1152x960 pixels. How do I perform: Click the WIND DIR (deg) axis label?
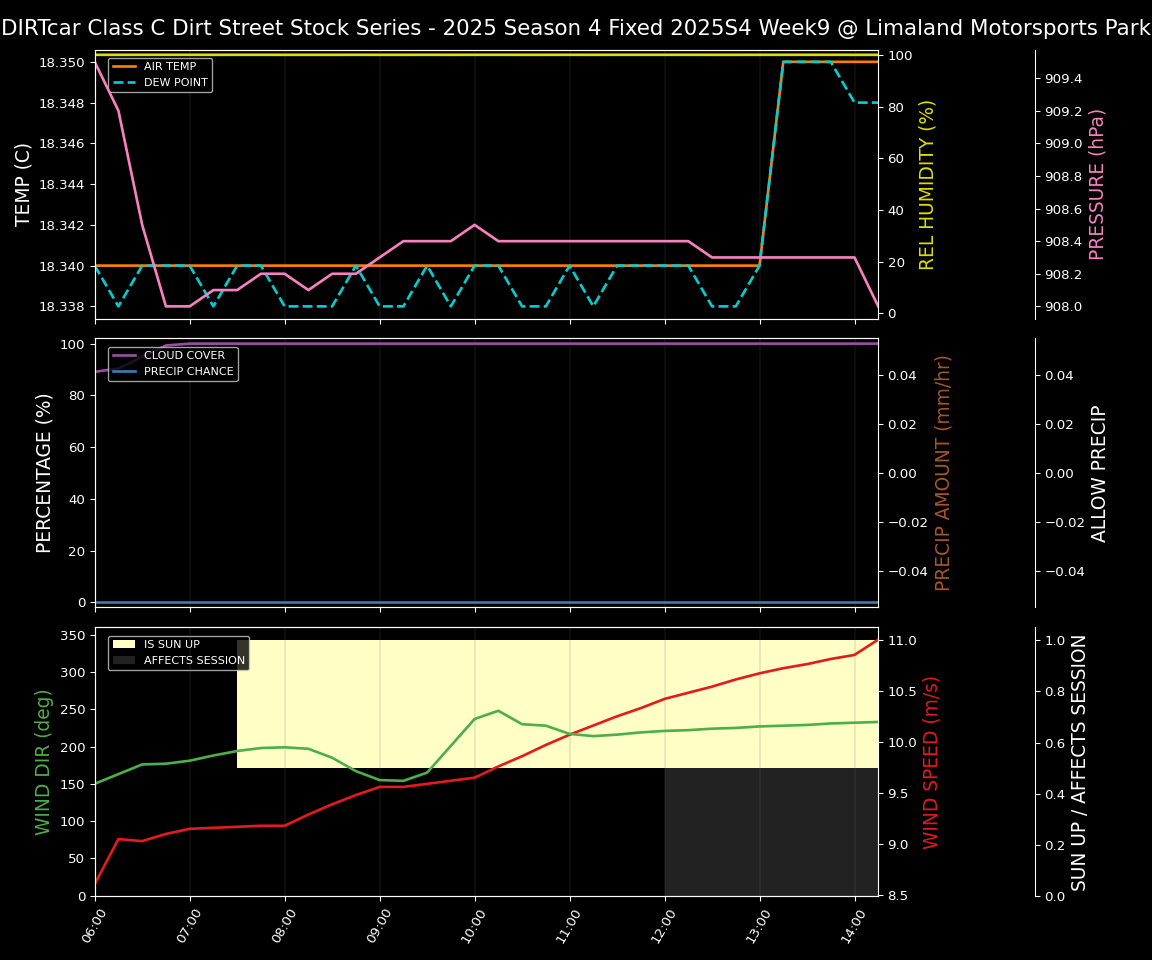coord(44,762)
